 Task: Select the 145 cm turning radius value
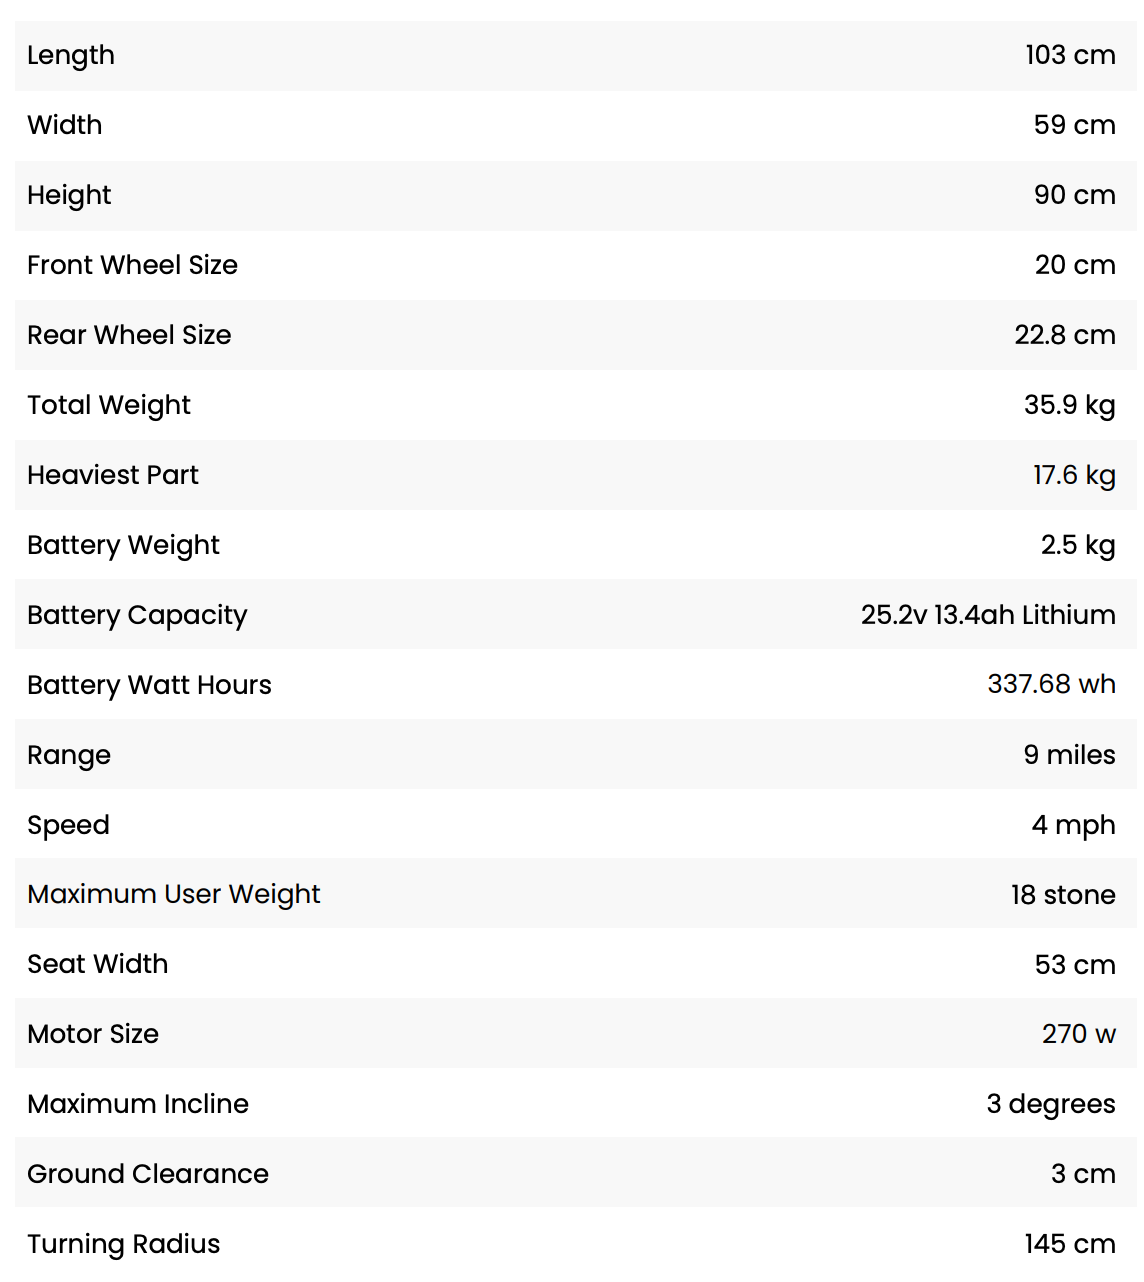coord(1069,1244)
